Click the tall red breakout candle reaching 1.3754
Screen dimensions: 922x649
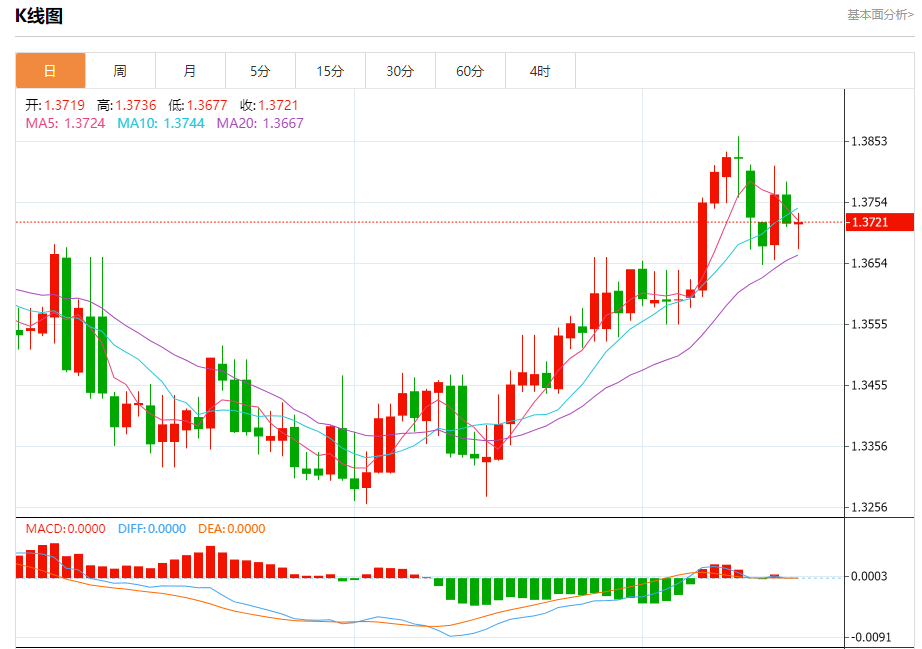[x=703, y=247]
